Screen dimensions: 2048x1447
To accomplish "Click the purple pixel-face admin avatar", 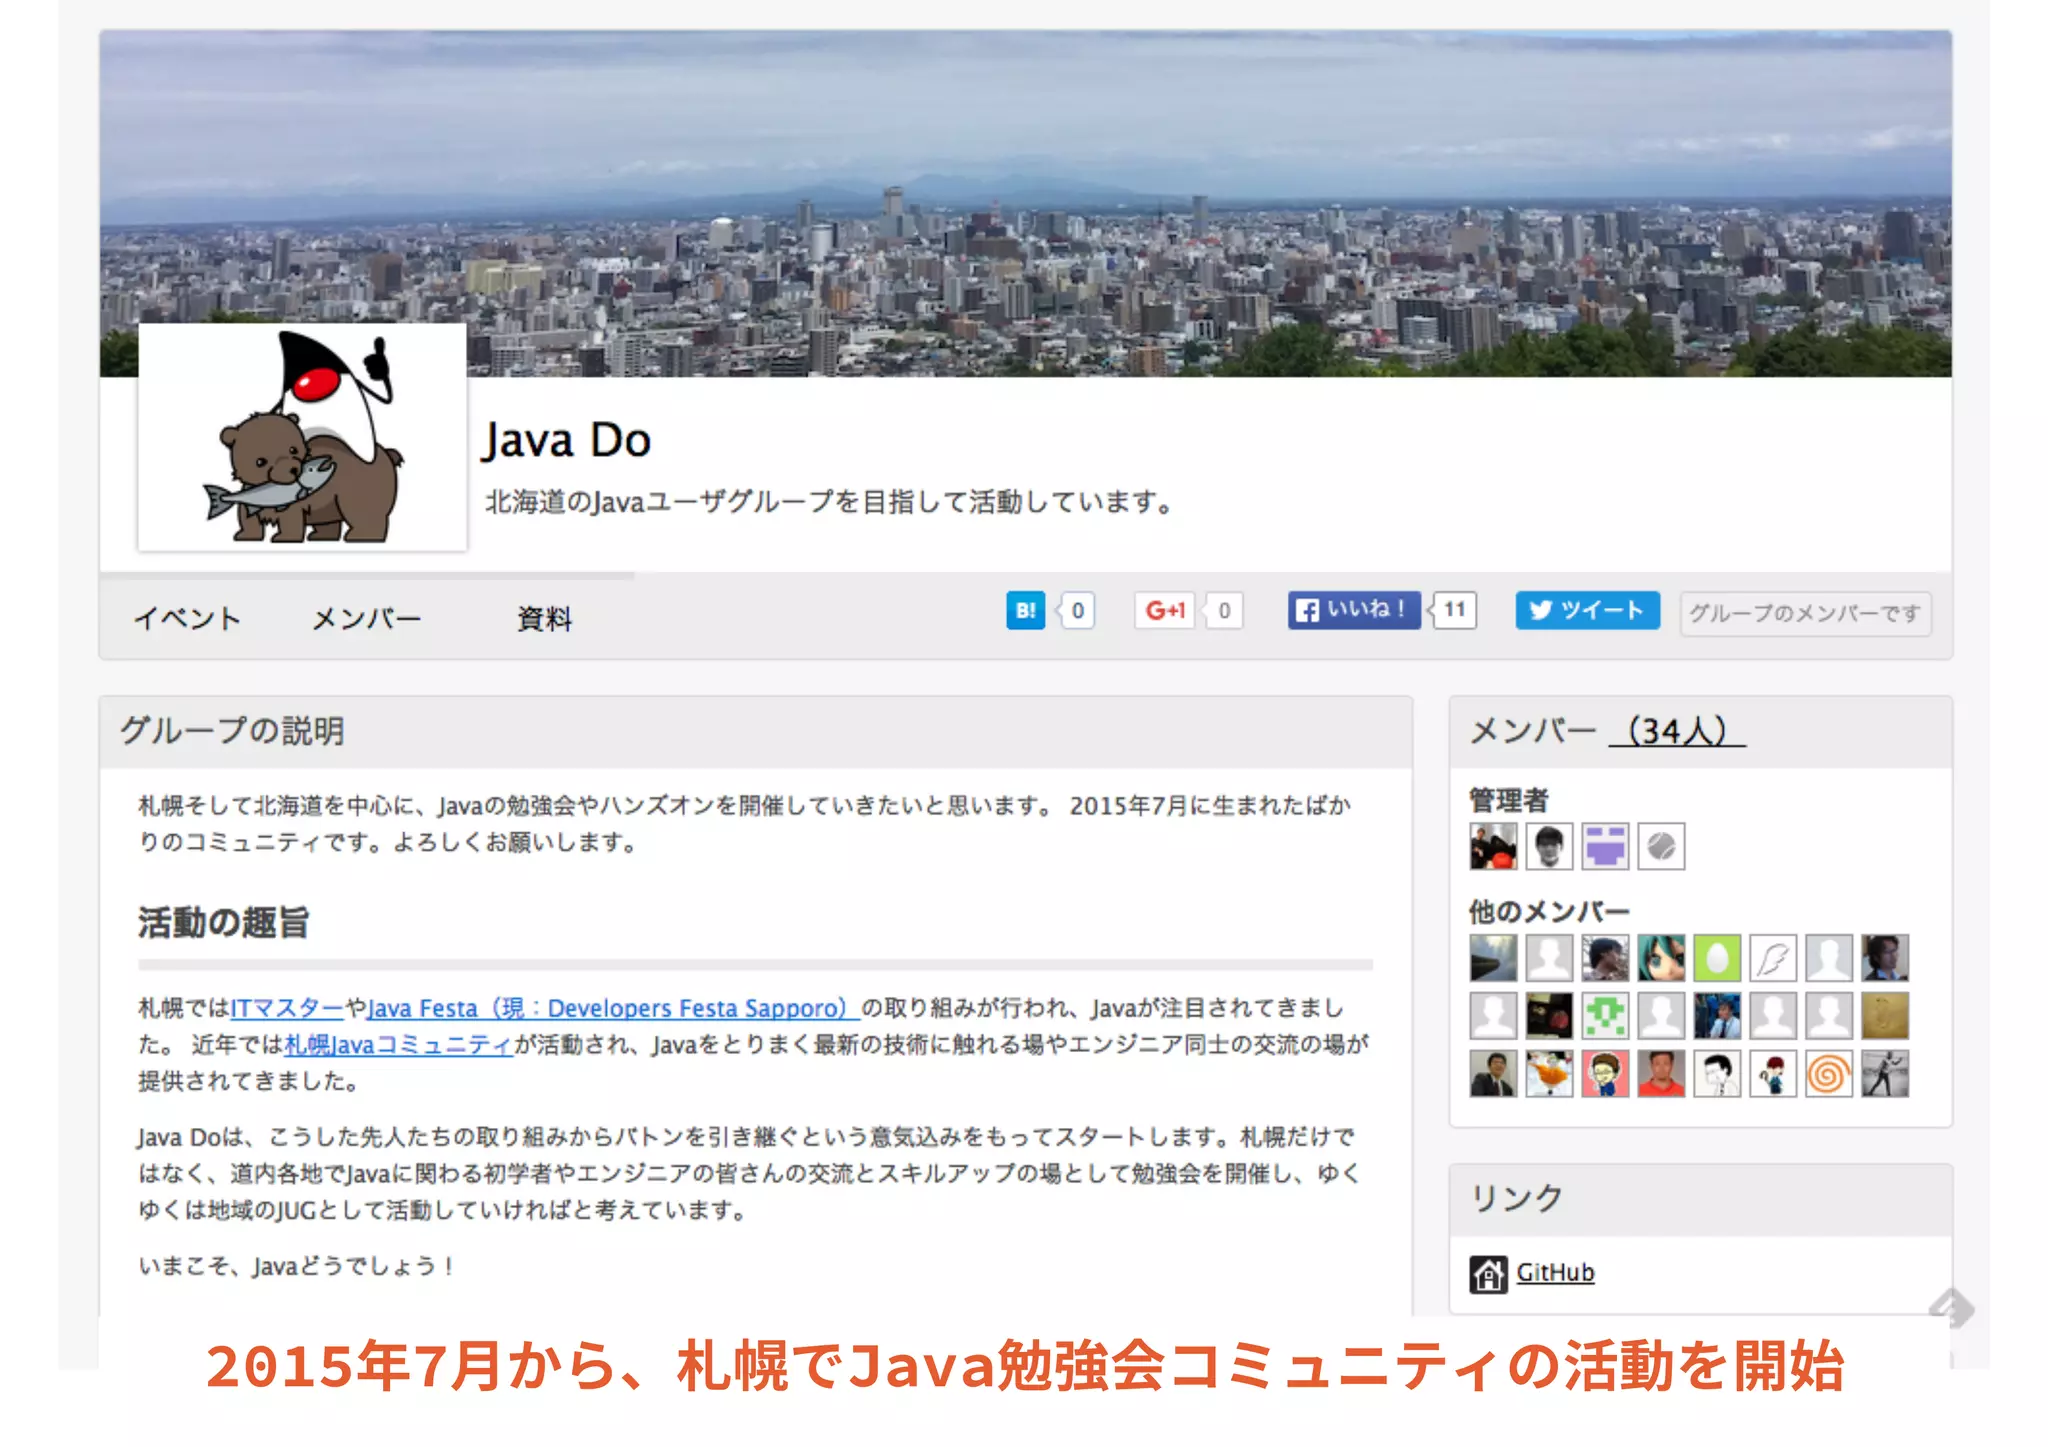I will tap(1605, 846).
